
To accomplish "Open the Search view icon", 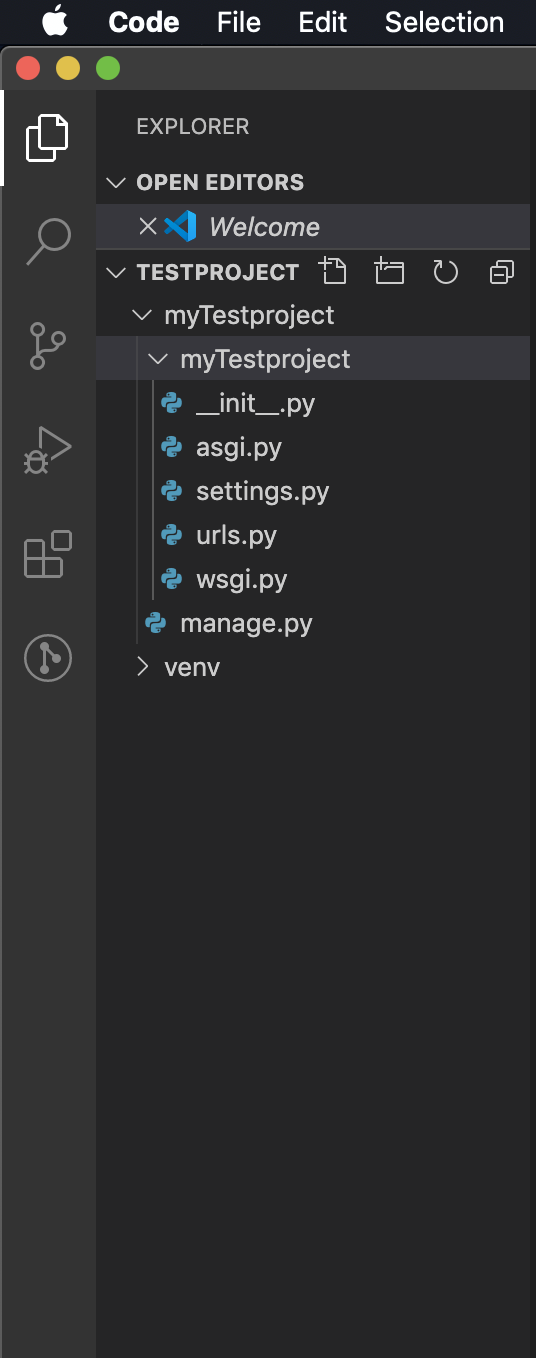I will point(48,242).
